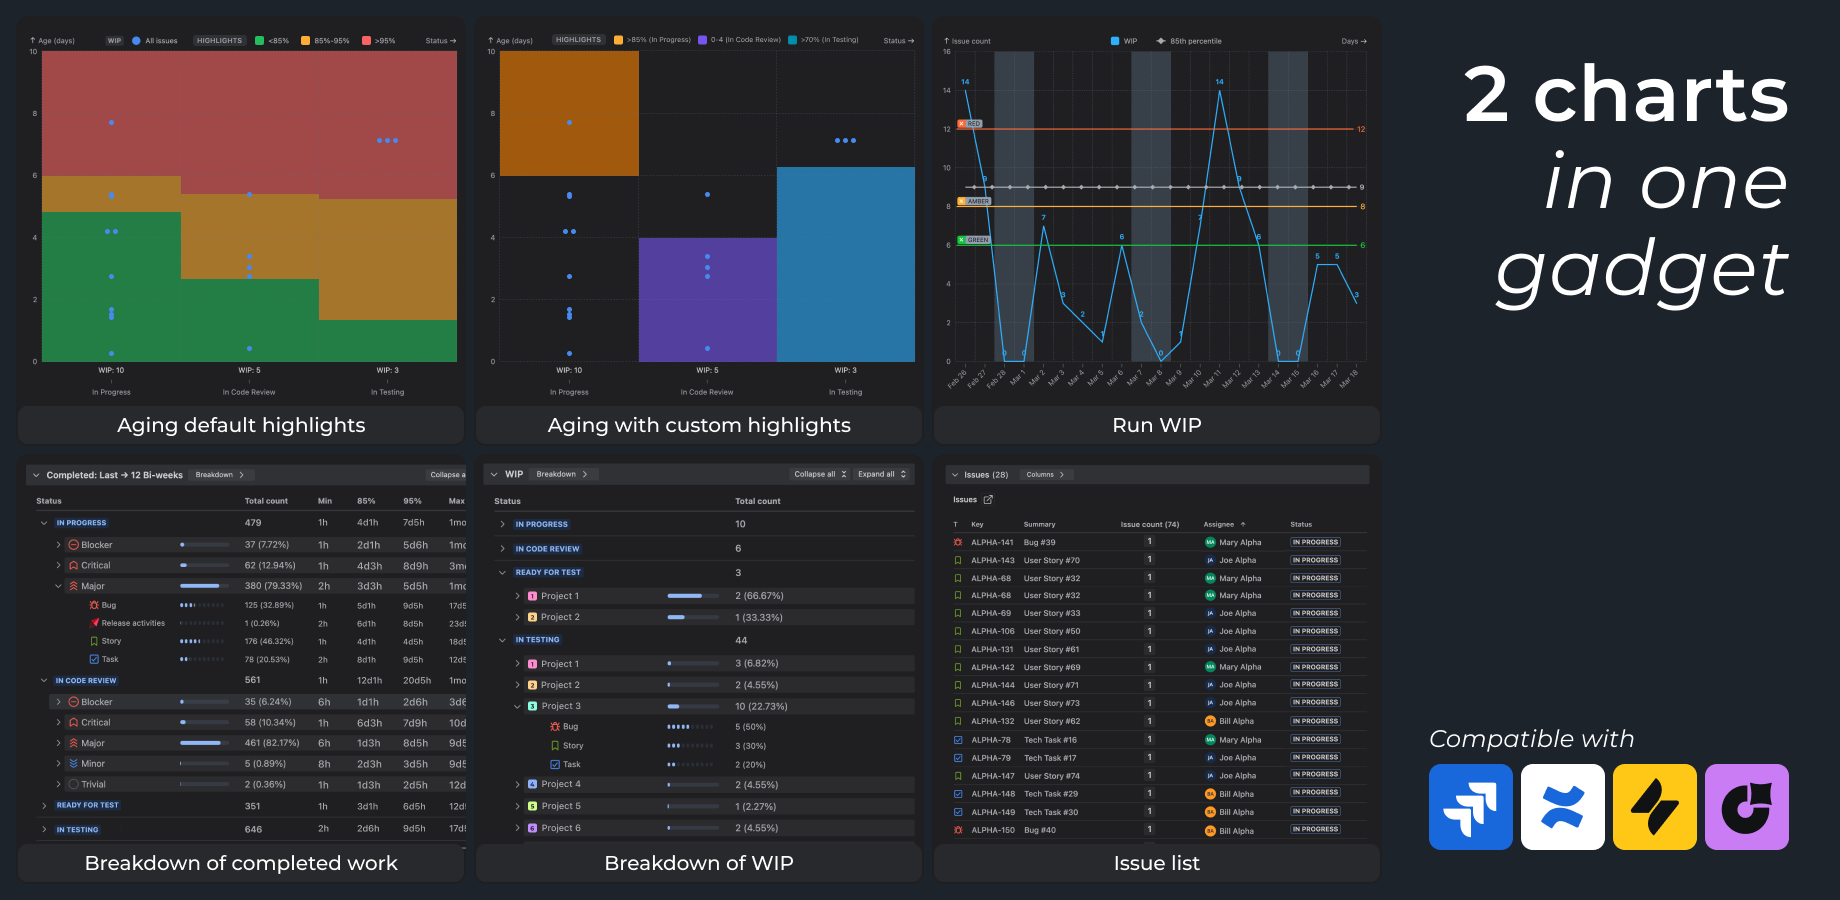Click the purple Compass icon
The width and height of the screenshot is (1840, 900).
point(1746,807)
